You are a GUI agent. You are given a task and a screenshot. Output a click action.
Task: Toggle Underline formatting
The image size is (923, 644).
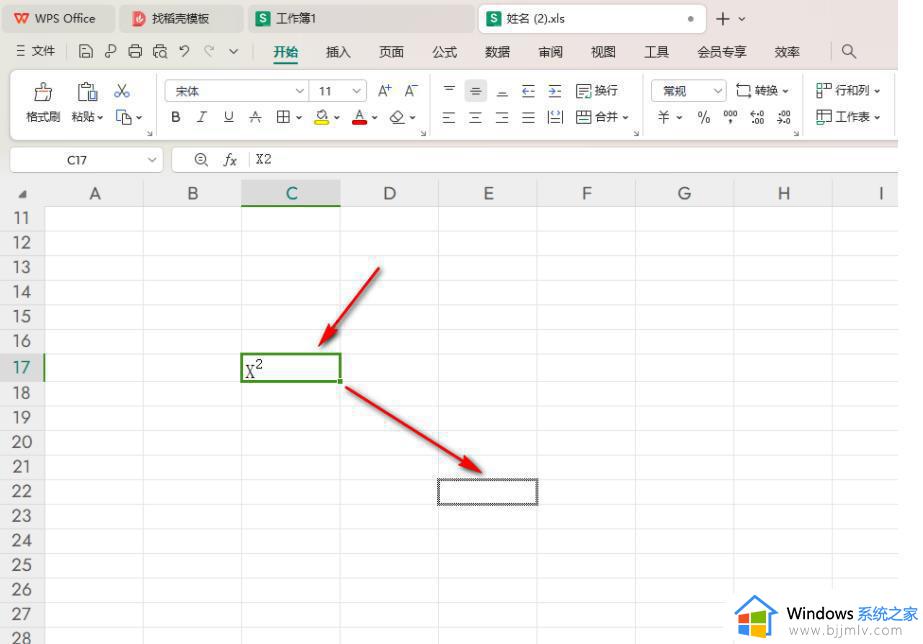click(228, 117)
